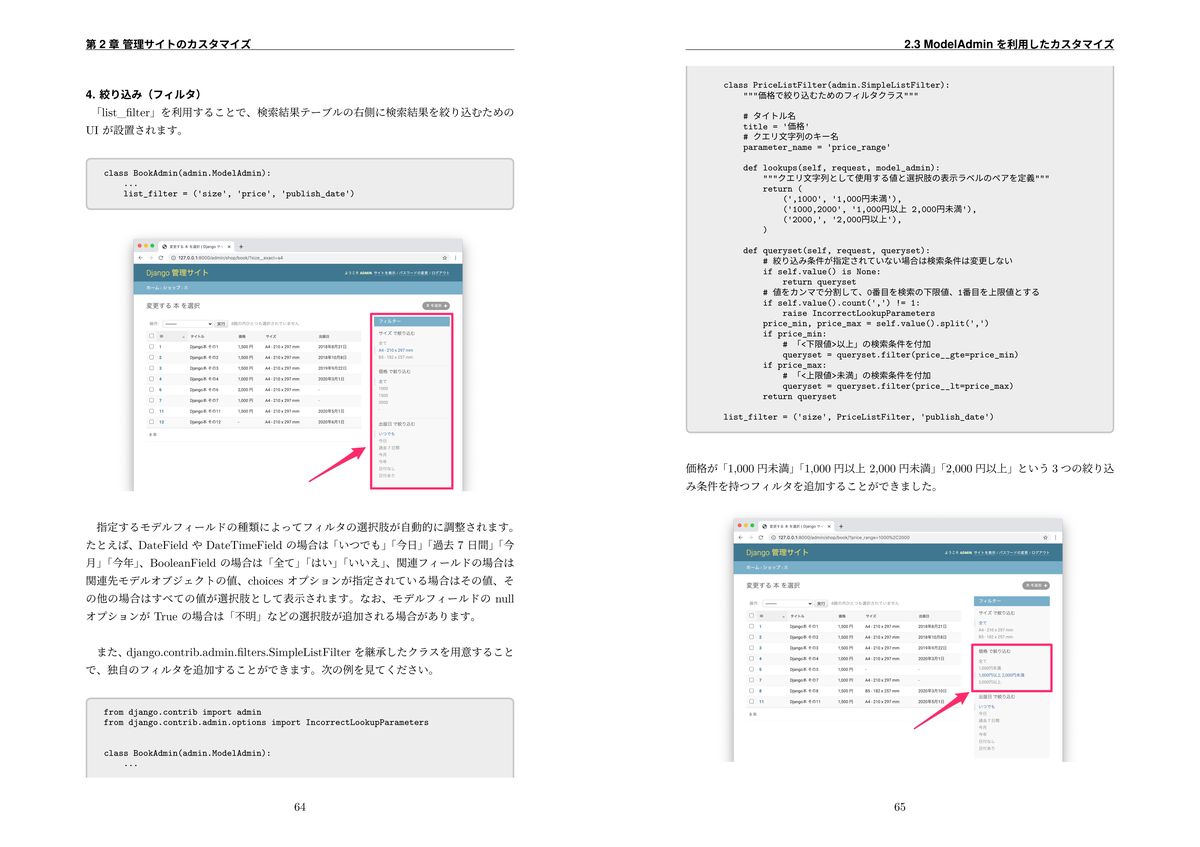The width and height of the screenshot is (1200, 847).
Task: Click forward arrow in page 64 browser
Action: (151, 258)
